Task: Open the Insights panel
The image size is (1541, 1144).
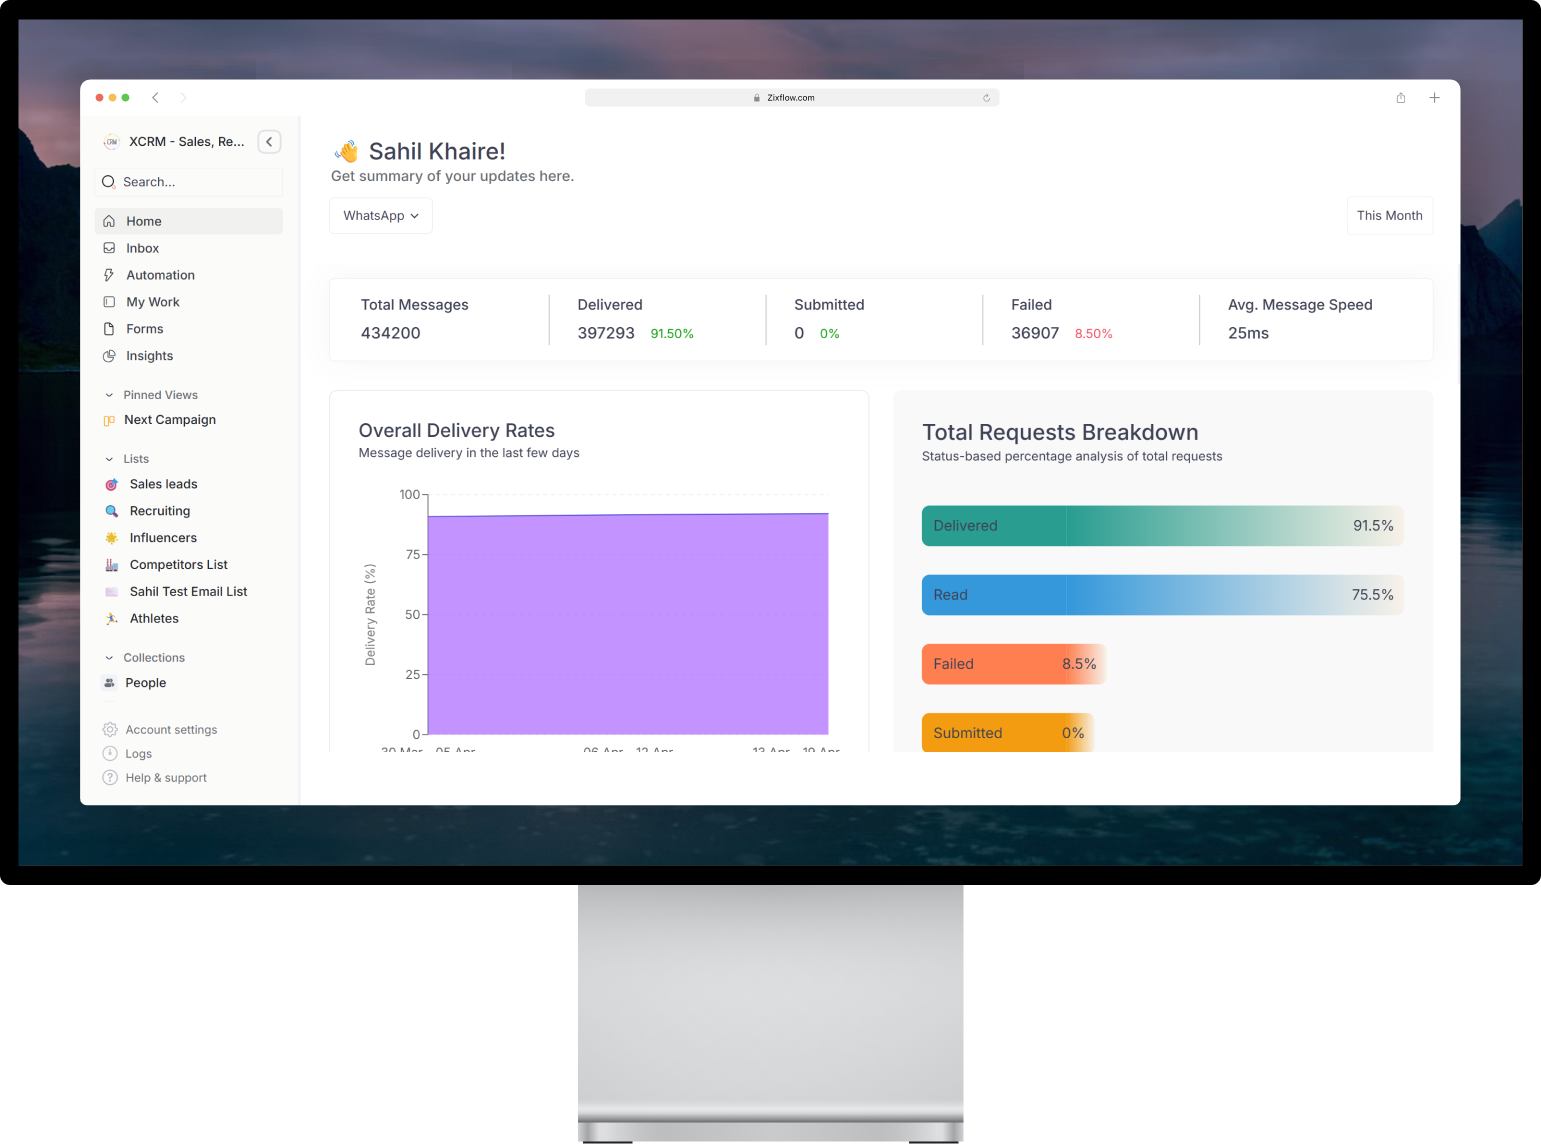Action: (x=150, y=355)
